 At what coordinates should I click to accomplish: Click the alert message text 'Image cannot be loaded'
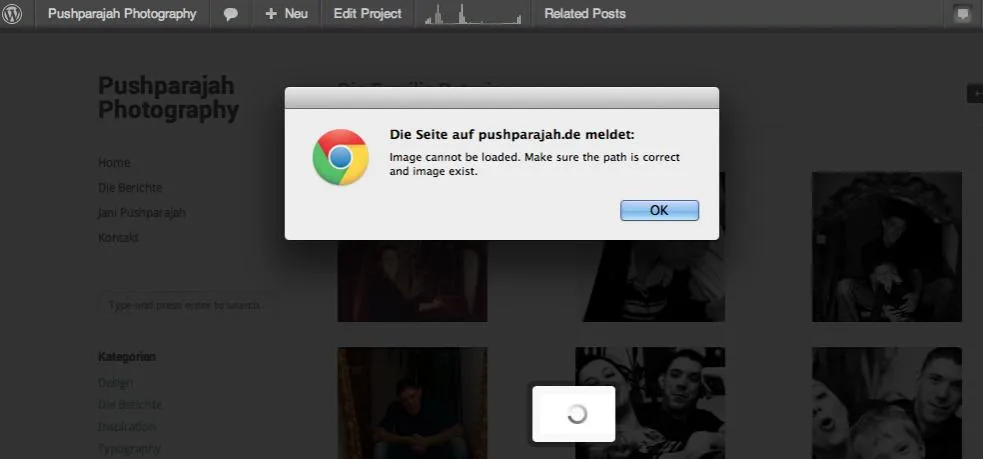455,157
